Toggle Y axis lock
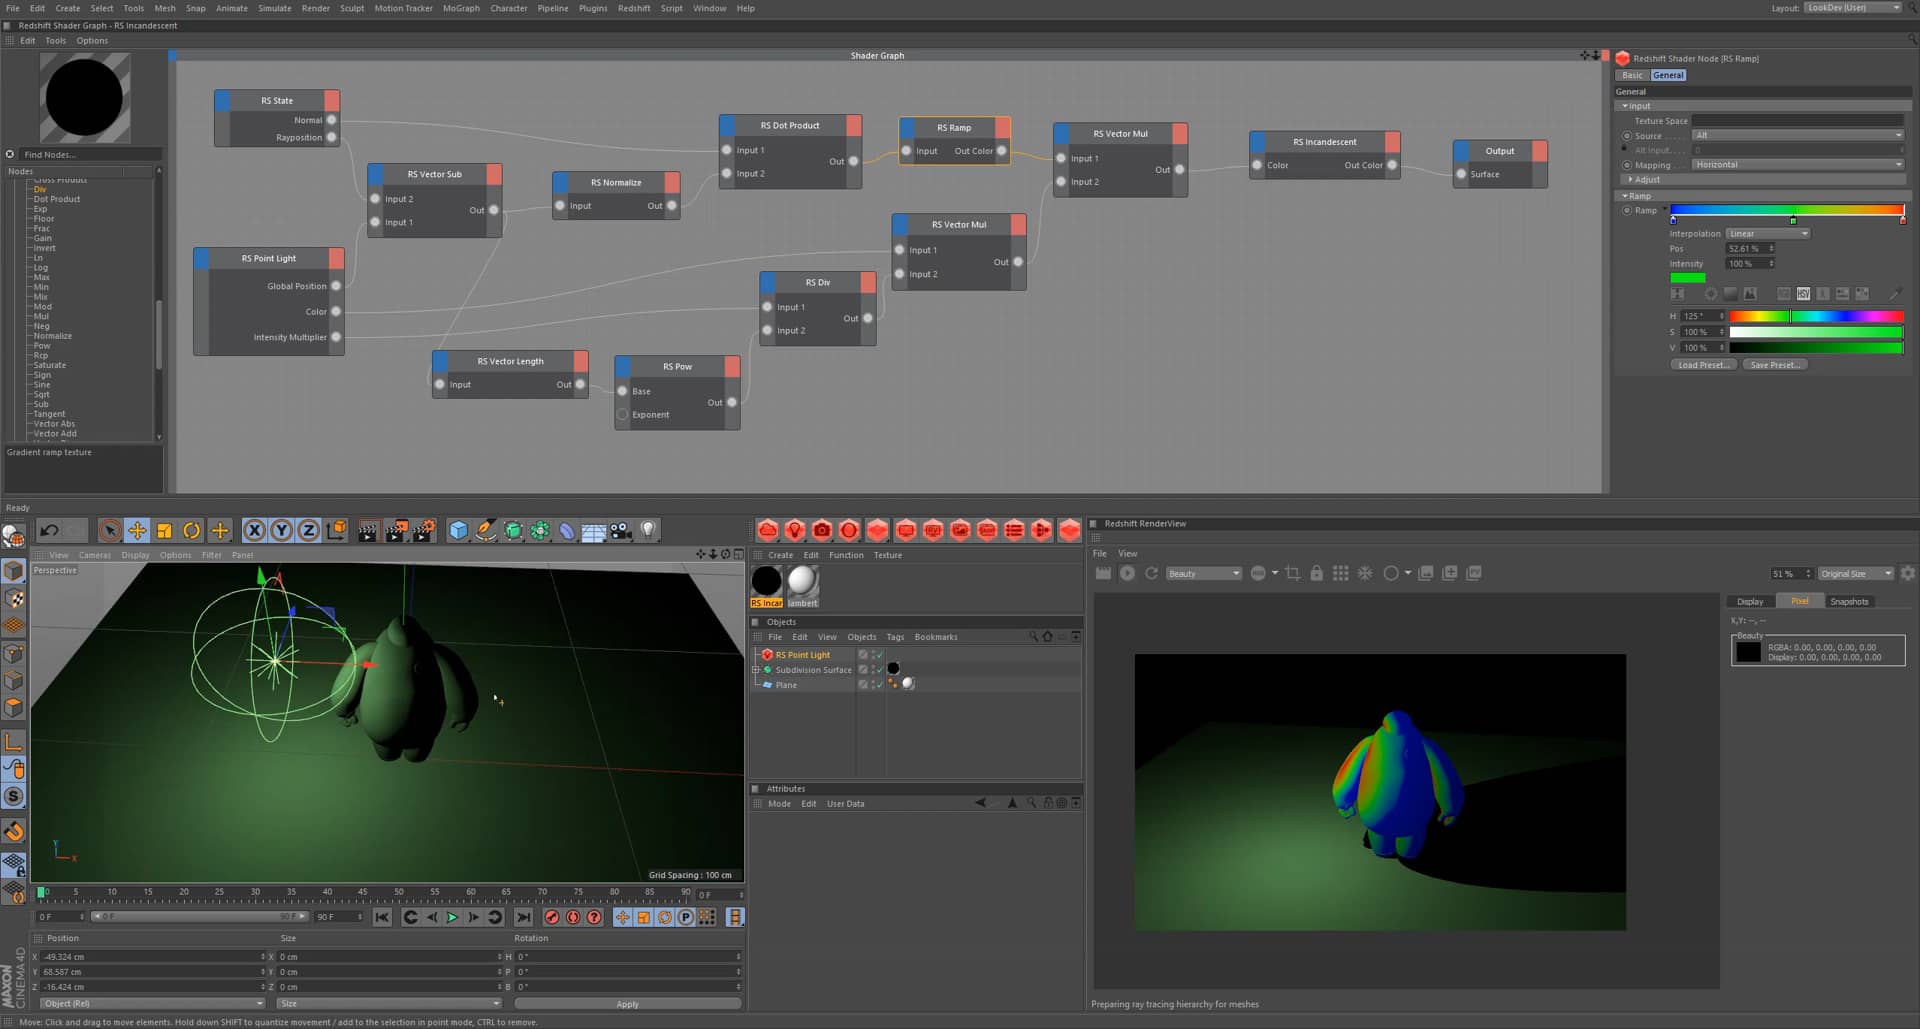The width and height of the screenshot is (1920, 1029). point(282,530)
